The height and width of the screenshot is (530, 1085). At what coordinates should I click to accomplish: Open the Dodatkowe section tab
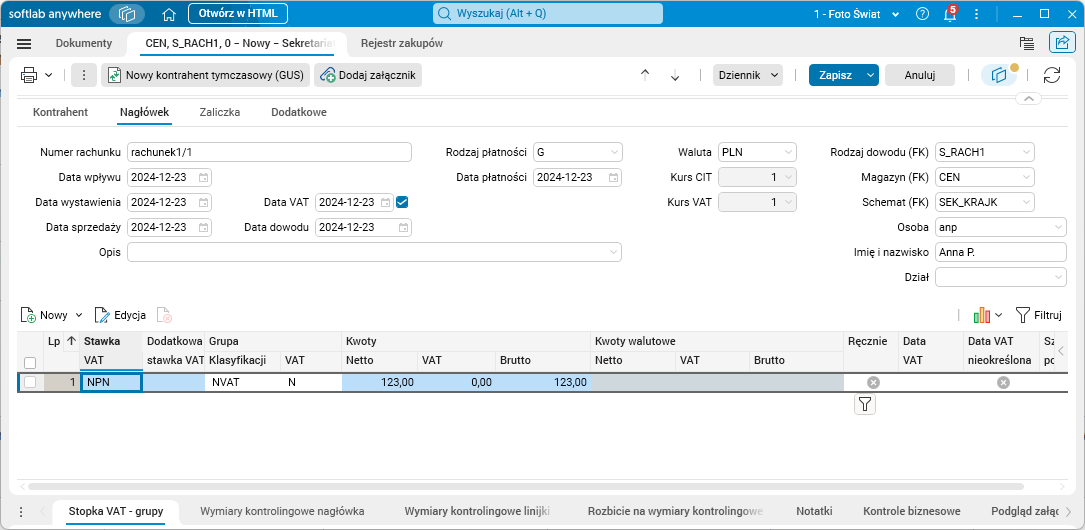point(299,112)
